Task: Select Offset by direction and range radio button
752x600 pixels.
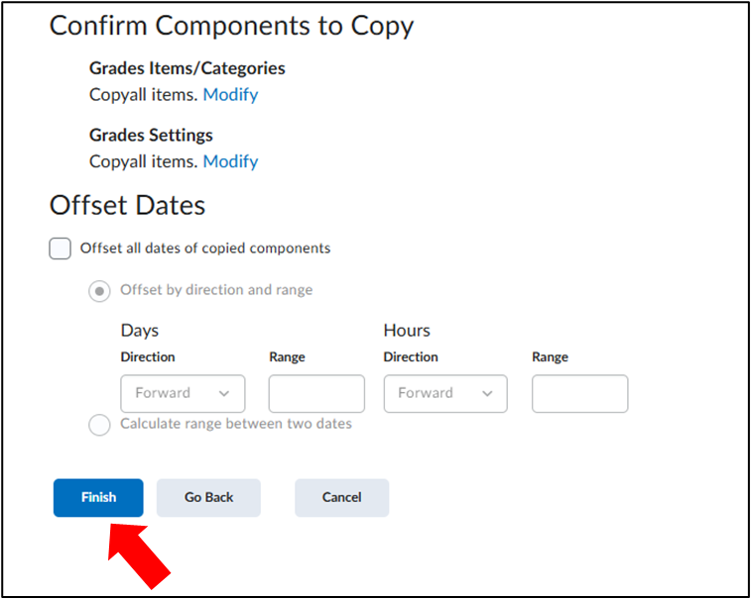Action: (x=99, y=291)
